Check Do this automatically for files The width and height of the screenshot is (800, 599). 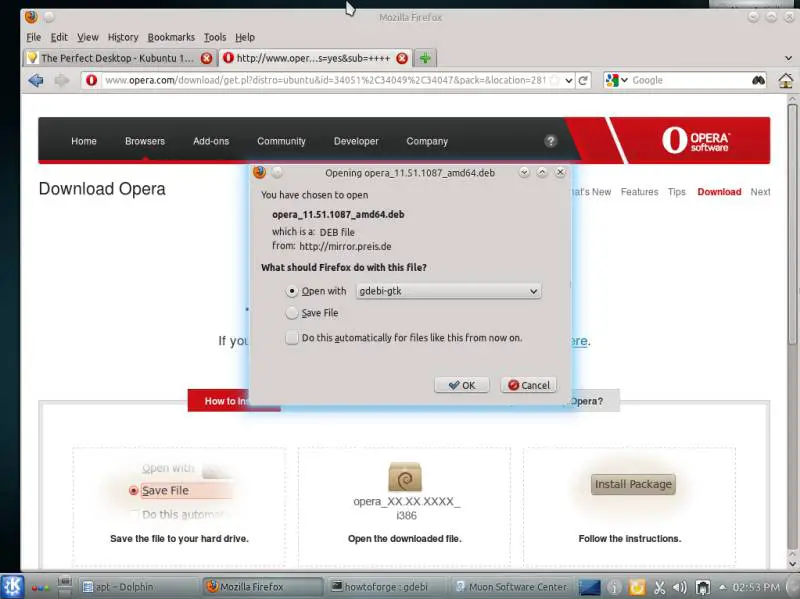pos(292,338)
